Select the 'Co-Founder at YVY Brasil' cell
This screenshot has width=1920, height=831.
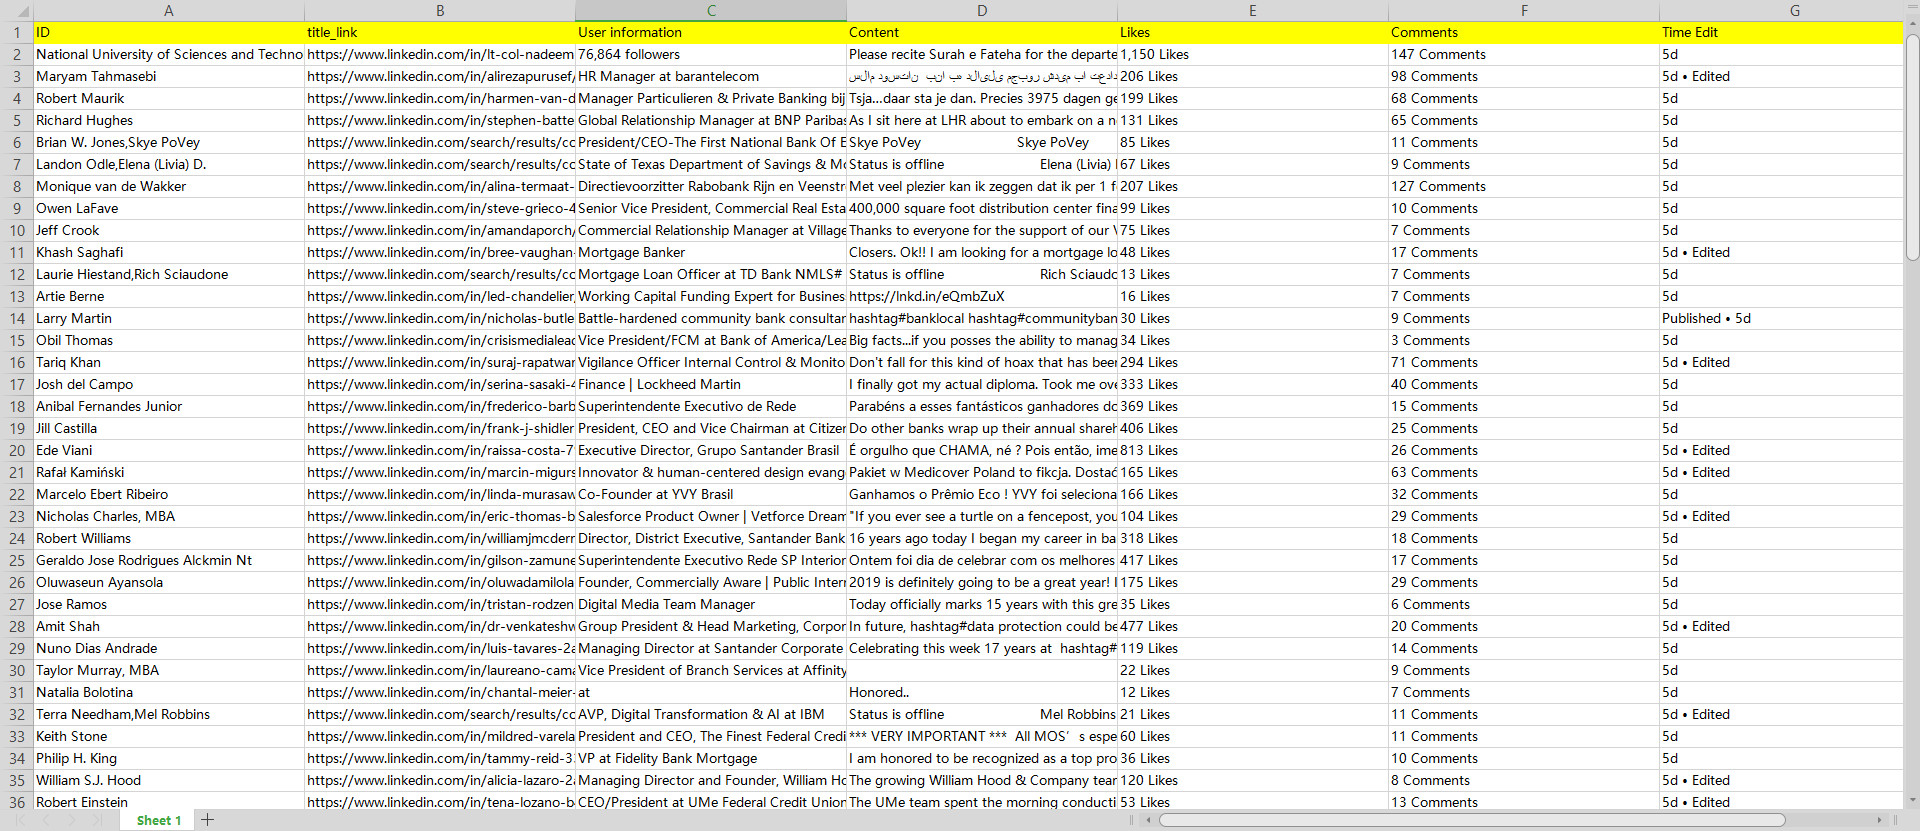coord(711,494)
